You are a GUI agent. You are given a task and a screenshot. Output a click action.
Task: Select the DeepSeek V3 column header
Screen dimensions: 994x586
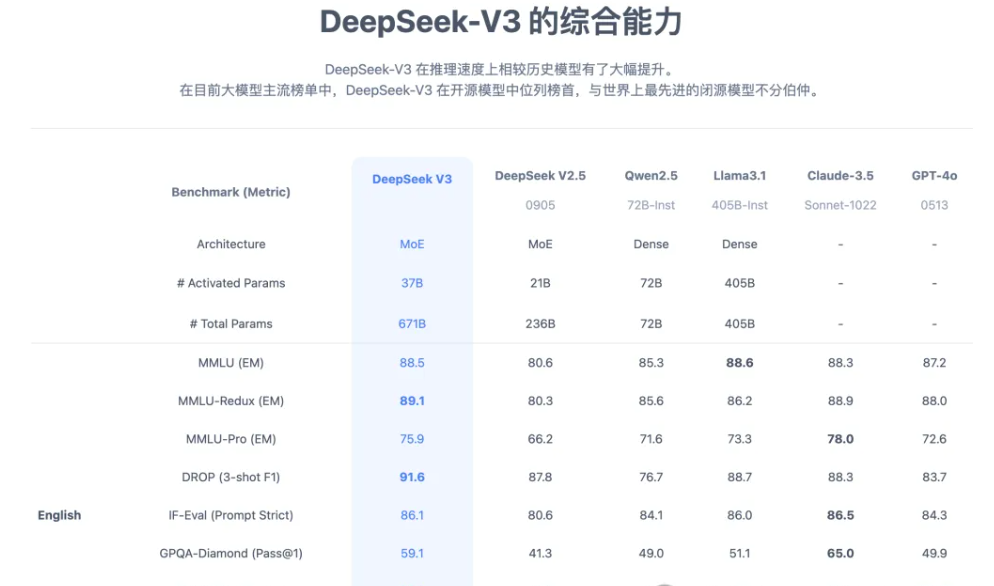click(x=412, y=179)
